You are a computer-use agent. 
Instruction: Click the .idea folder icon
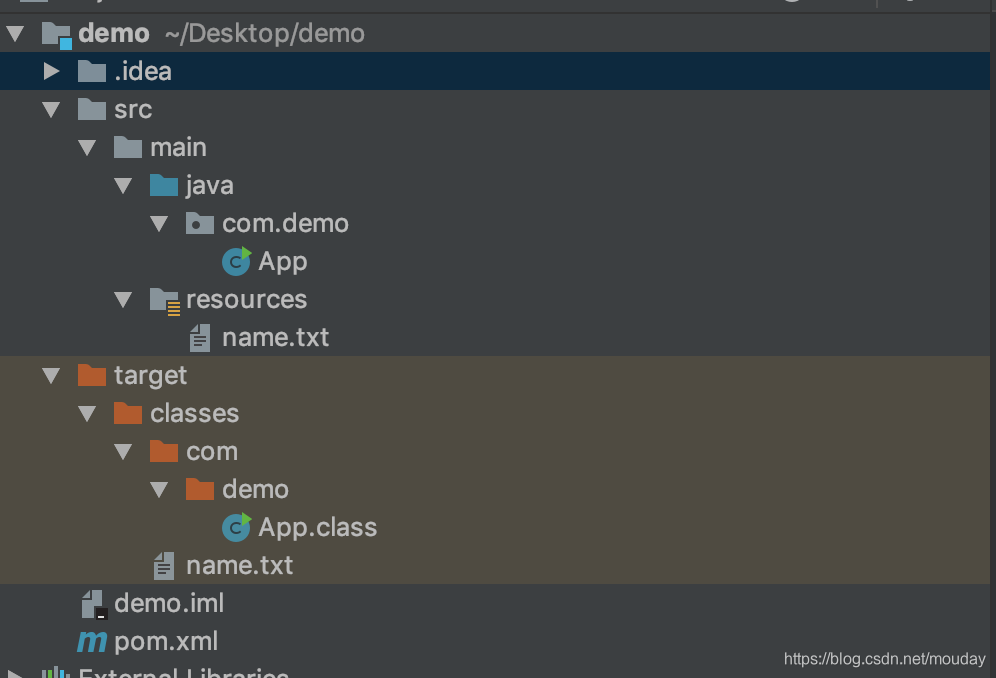click(92, 71)
